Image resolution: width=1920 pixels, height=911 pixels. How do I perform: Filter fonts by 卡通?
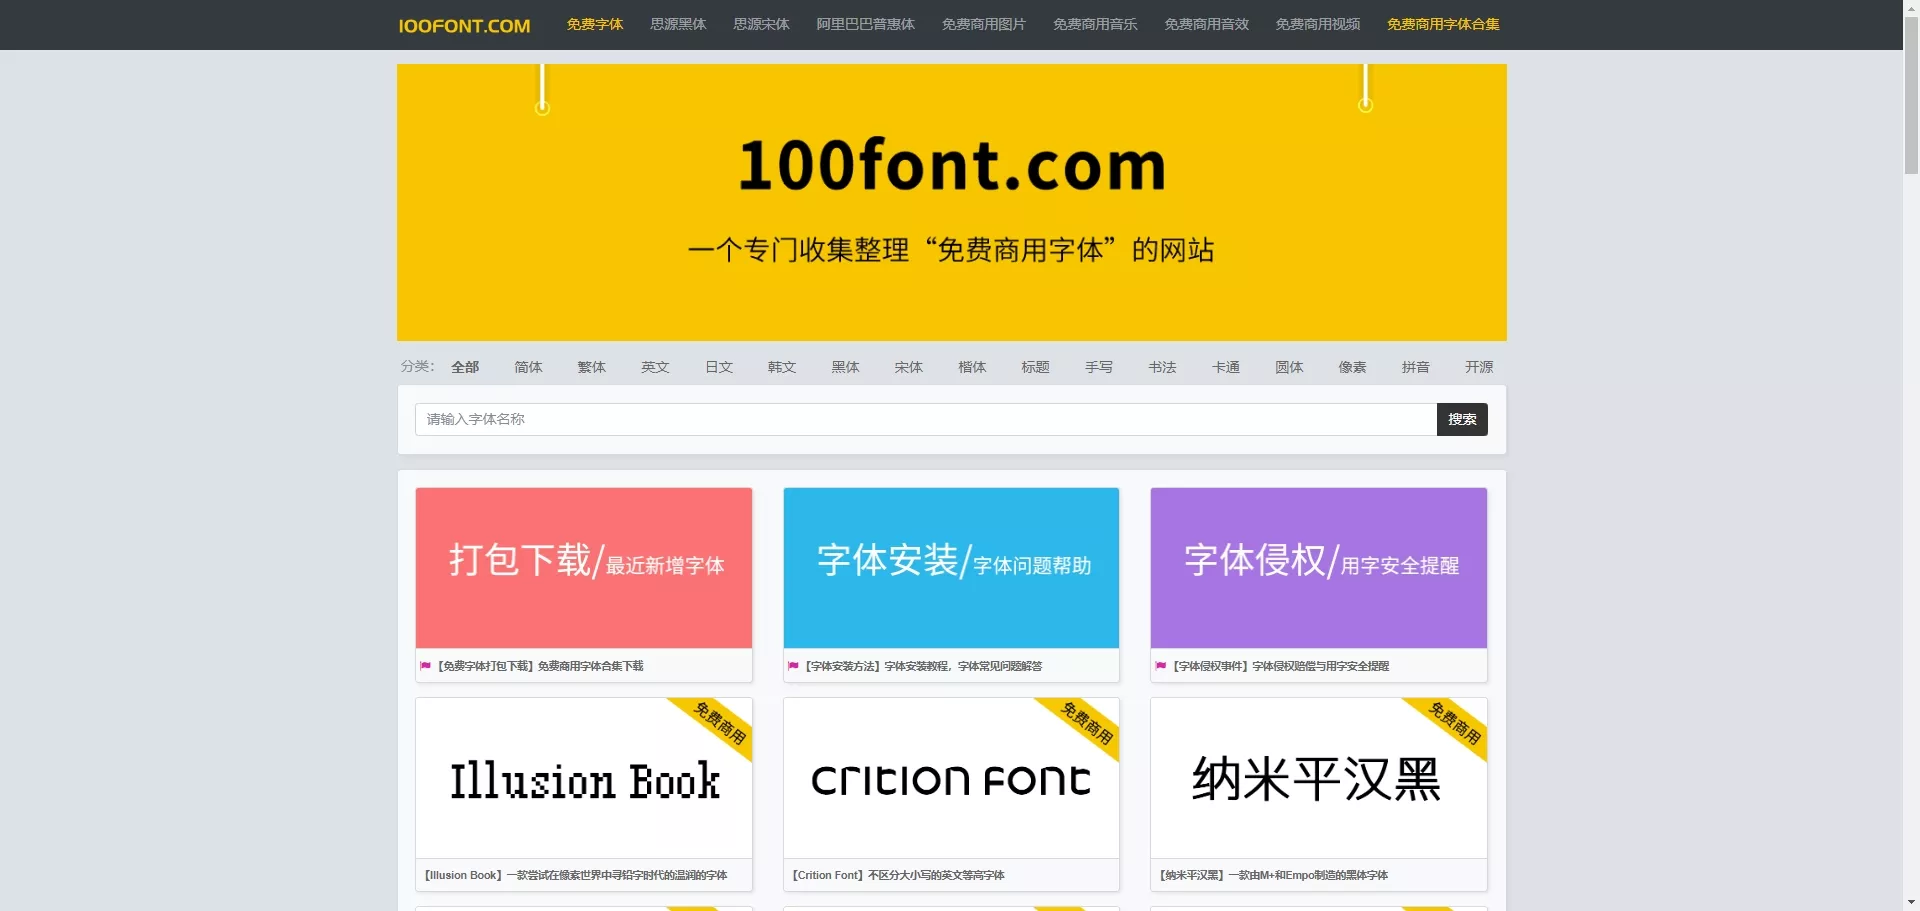click(x=1226, y=367)
